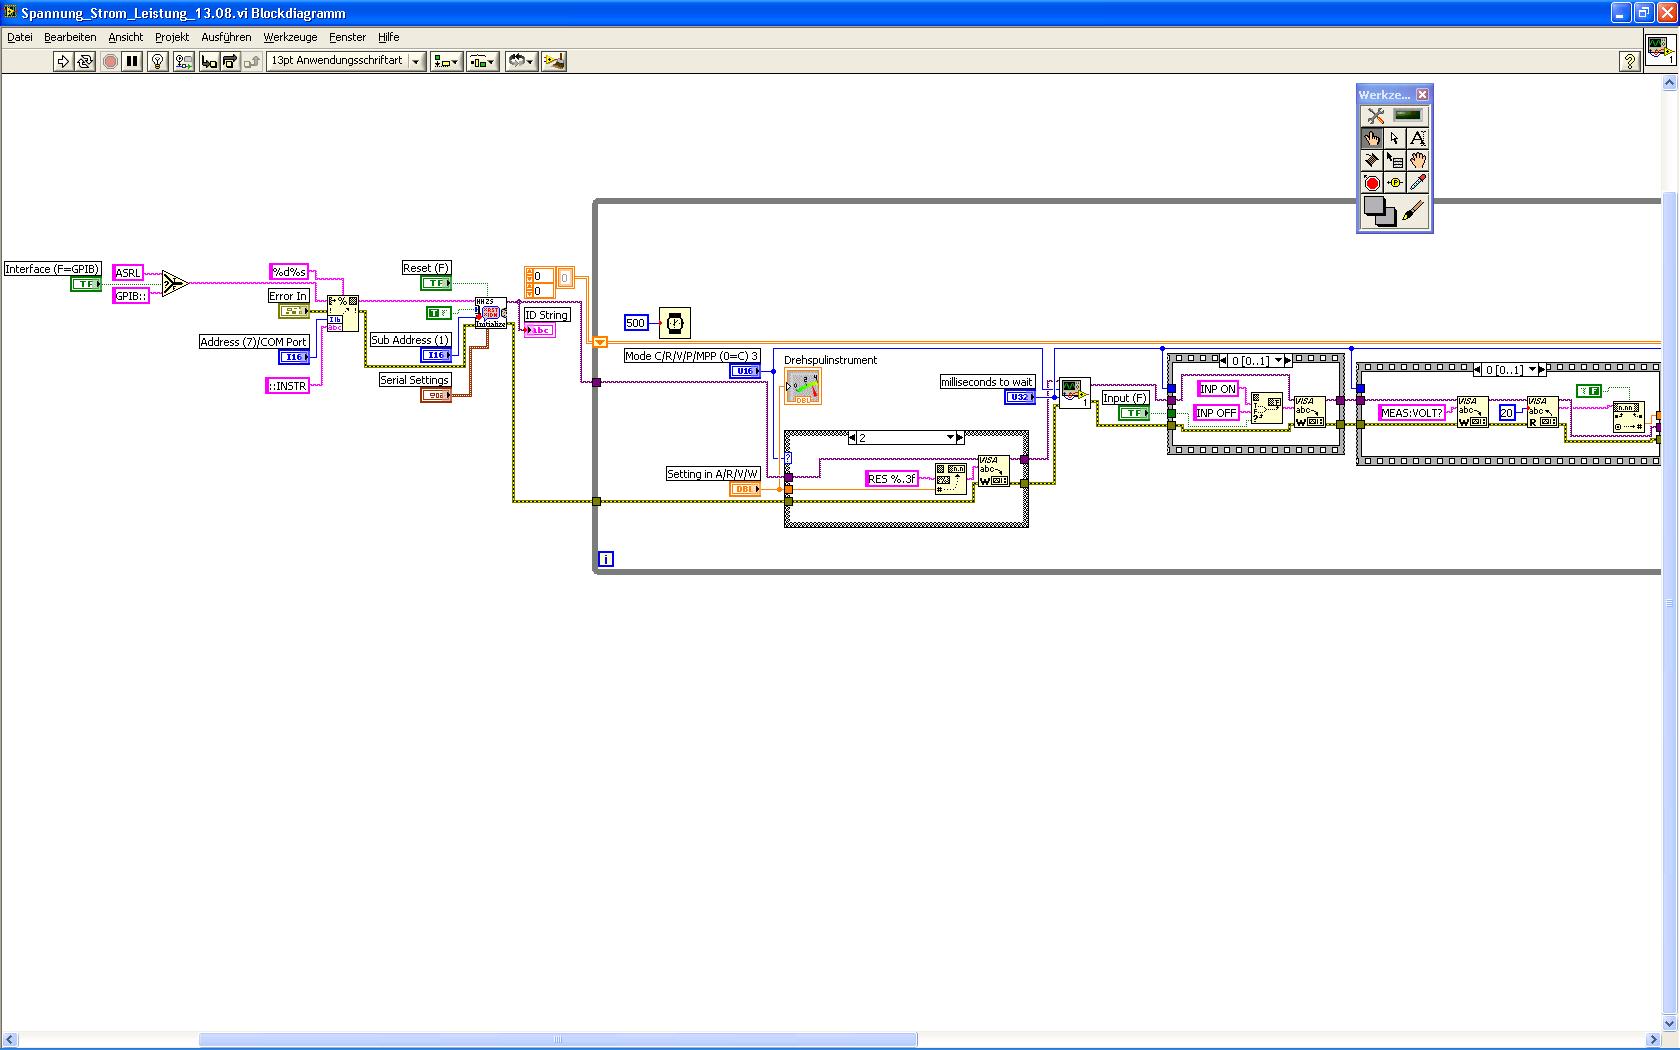Open the Ansicht menu
This screenshot has height=1050, width=1680.
point(126,37)
